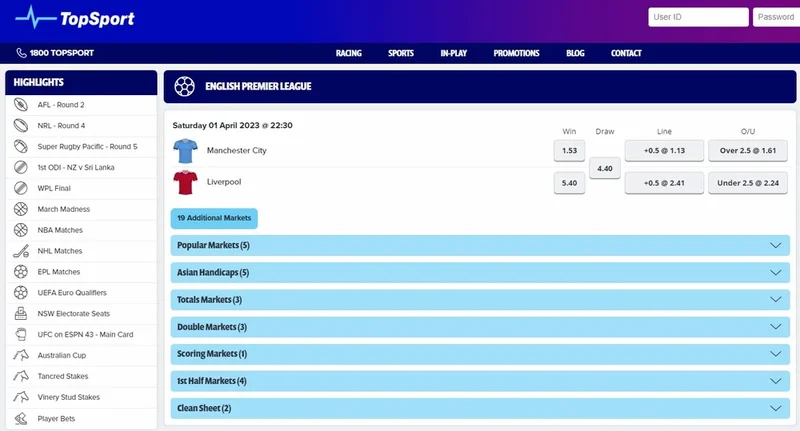Screen dimensions: 800x431
Task: Click the UFC on ESPN 43 glove icon
Action: 21,335
